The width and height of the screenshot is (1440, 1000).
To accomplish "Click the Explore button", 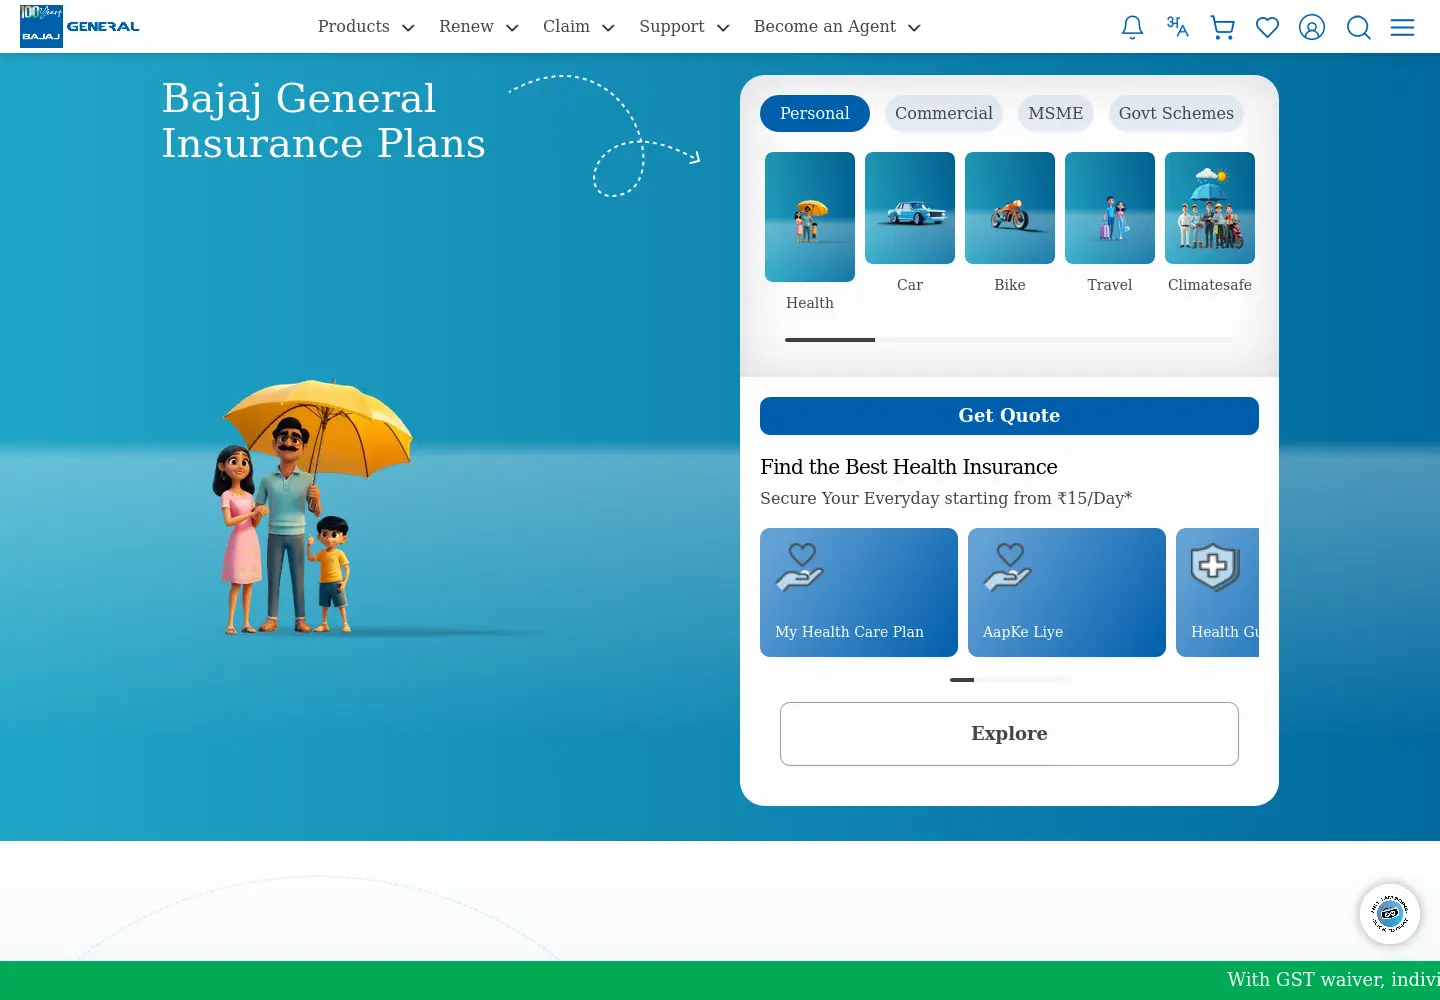I will 1009,734.
